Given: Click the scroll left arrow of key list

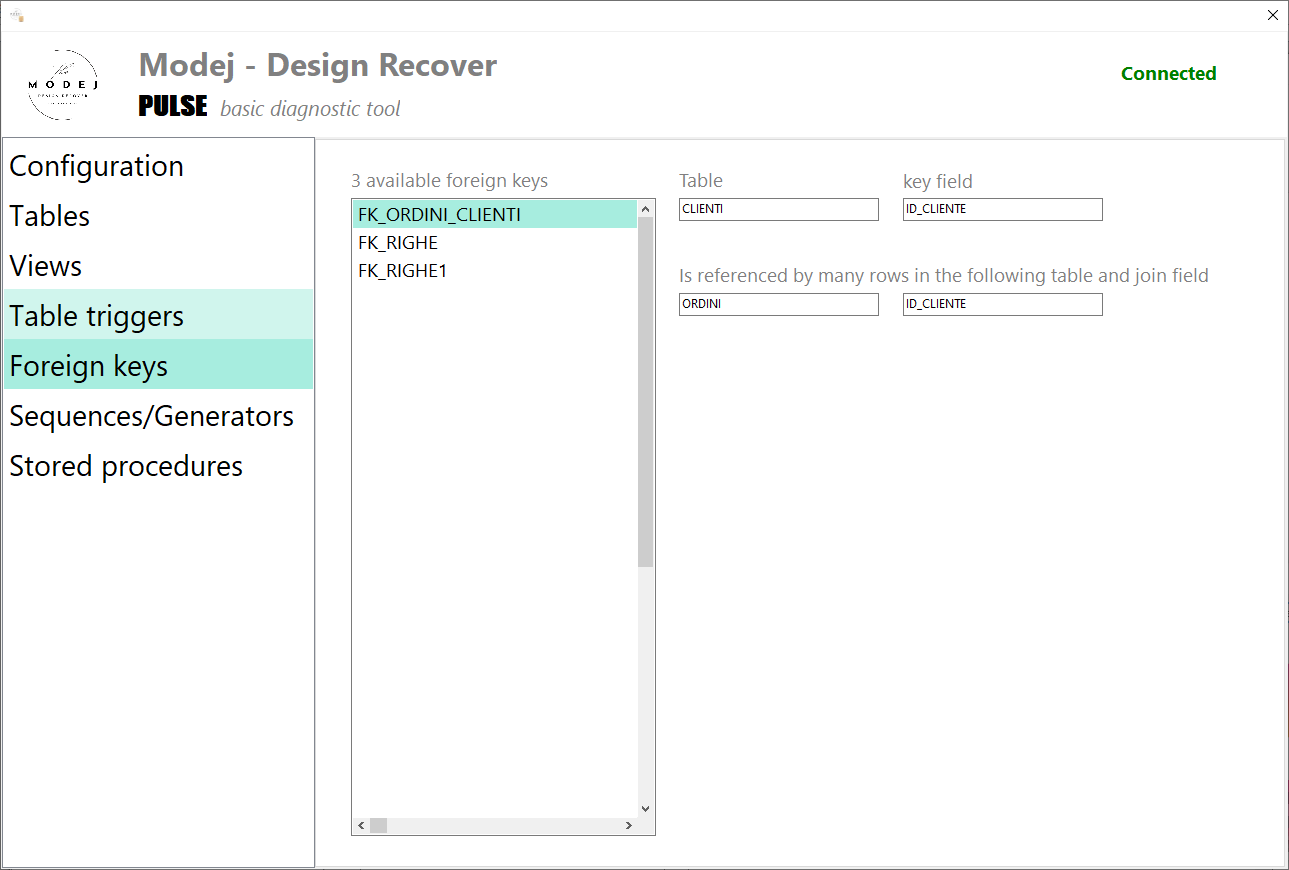Looking at the screenshot, I should (x=361, y=826).
